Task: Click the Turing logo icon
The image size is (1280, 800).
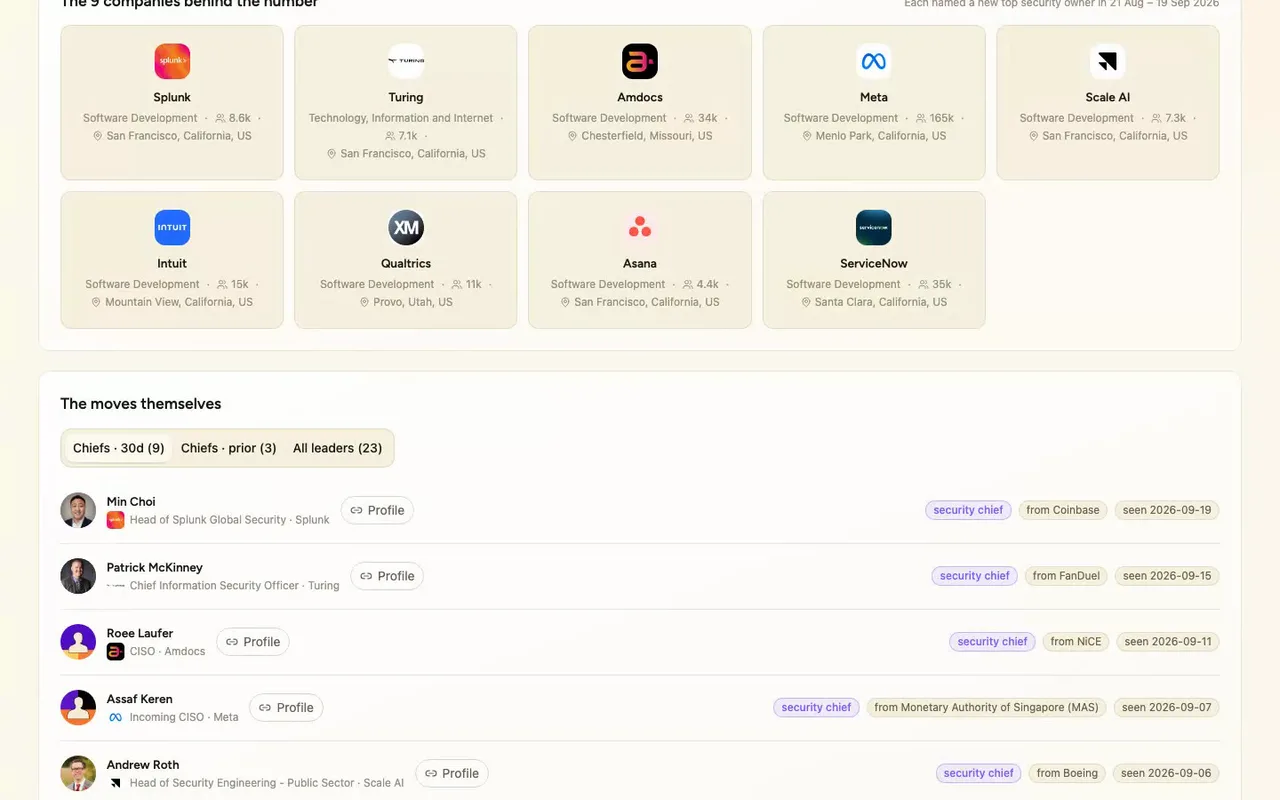Action: coord(406,61)
